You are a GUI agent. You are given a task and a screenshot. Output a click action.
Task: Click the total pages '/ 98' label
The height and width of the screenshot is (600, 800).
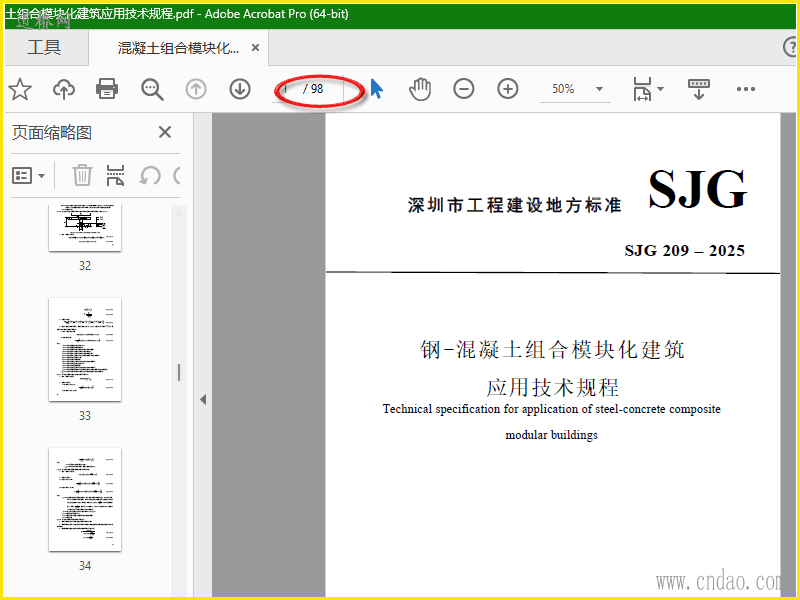[x=313, y=89]
